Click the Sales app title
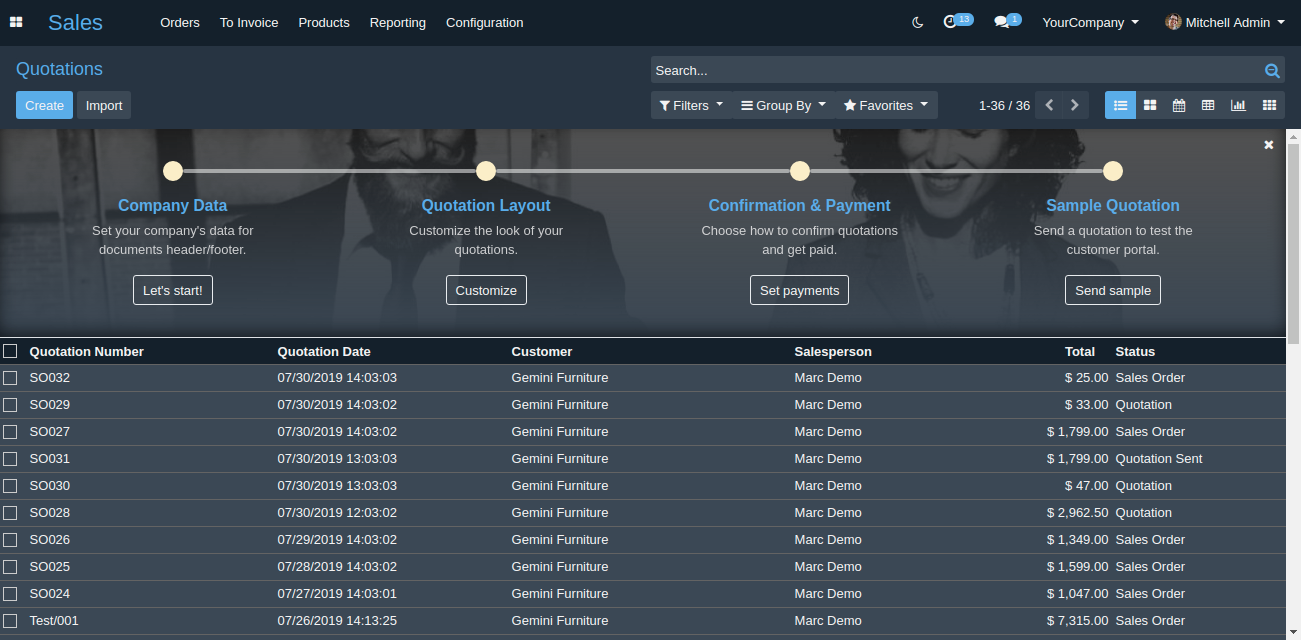The width and height of the screenshot is (1301, 640). [75, 22]
